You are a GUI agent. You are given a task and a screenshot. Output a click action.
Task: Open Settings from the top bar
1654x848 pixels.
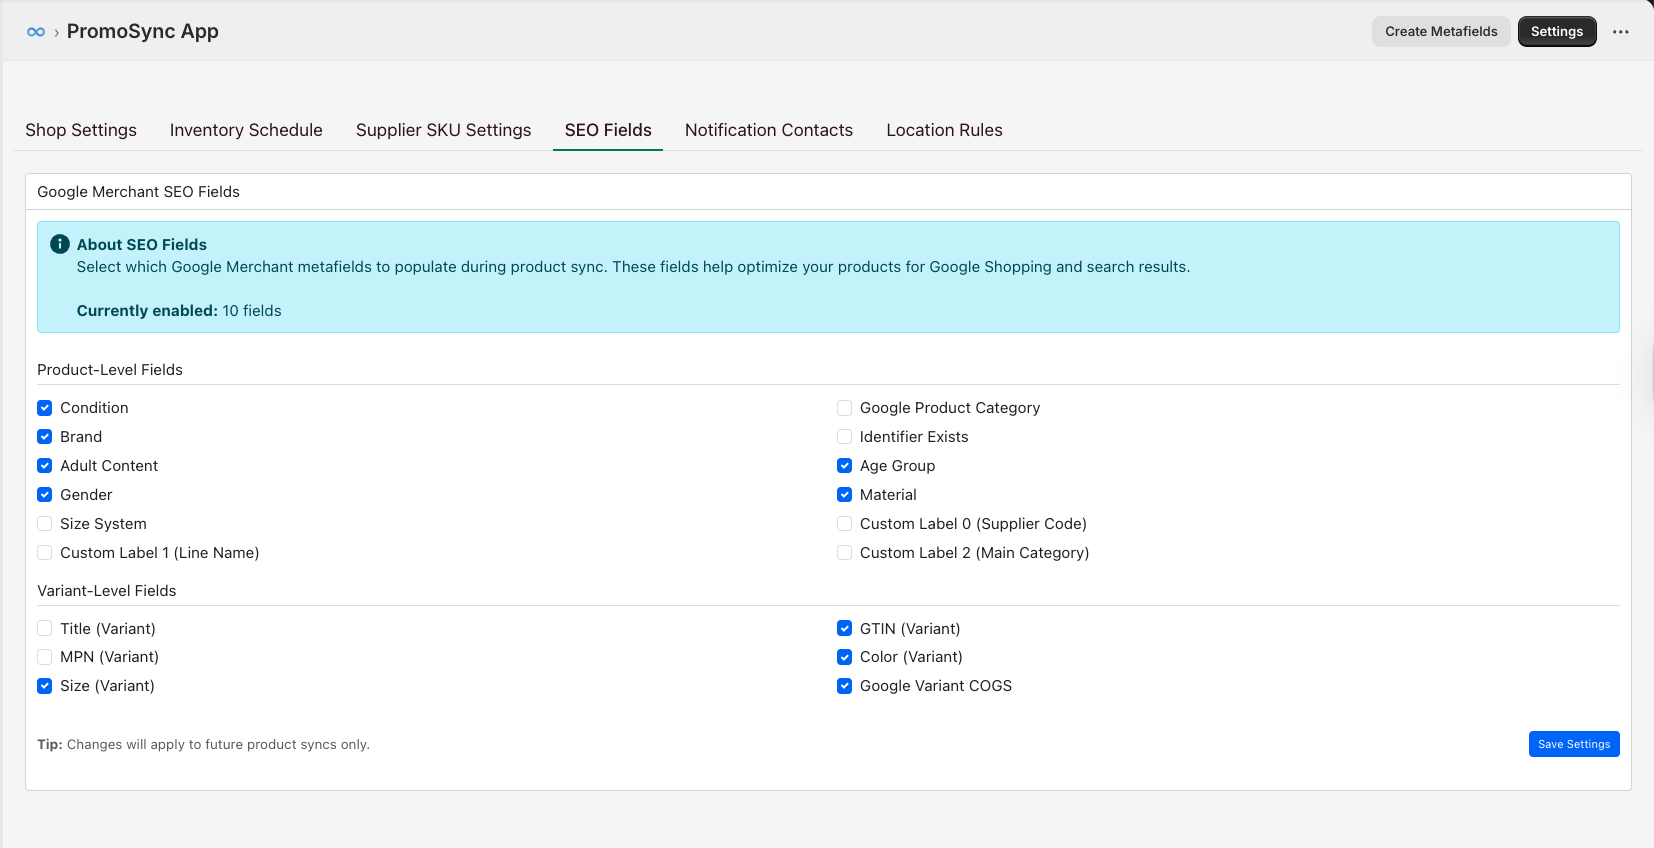1557,32
